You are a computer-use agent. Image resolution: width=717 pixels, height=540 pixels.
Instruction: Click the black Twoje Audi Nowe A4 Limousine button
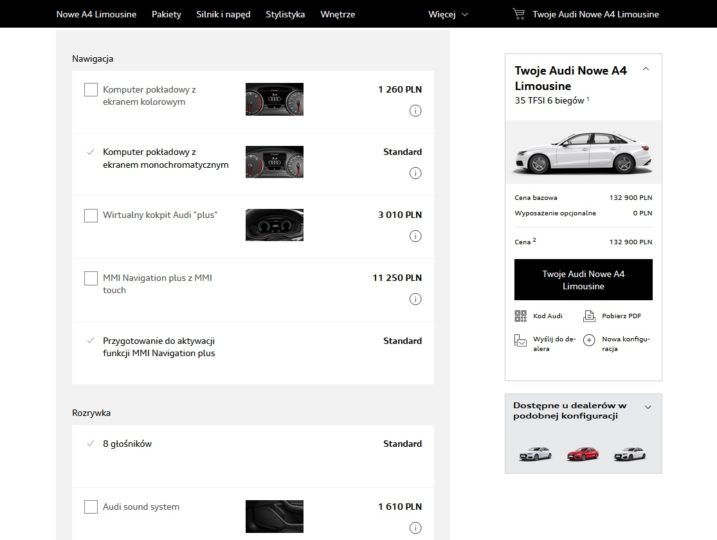point(583,280)
